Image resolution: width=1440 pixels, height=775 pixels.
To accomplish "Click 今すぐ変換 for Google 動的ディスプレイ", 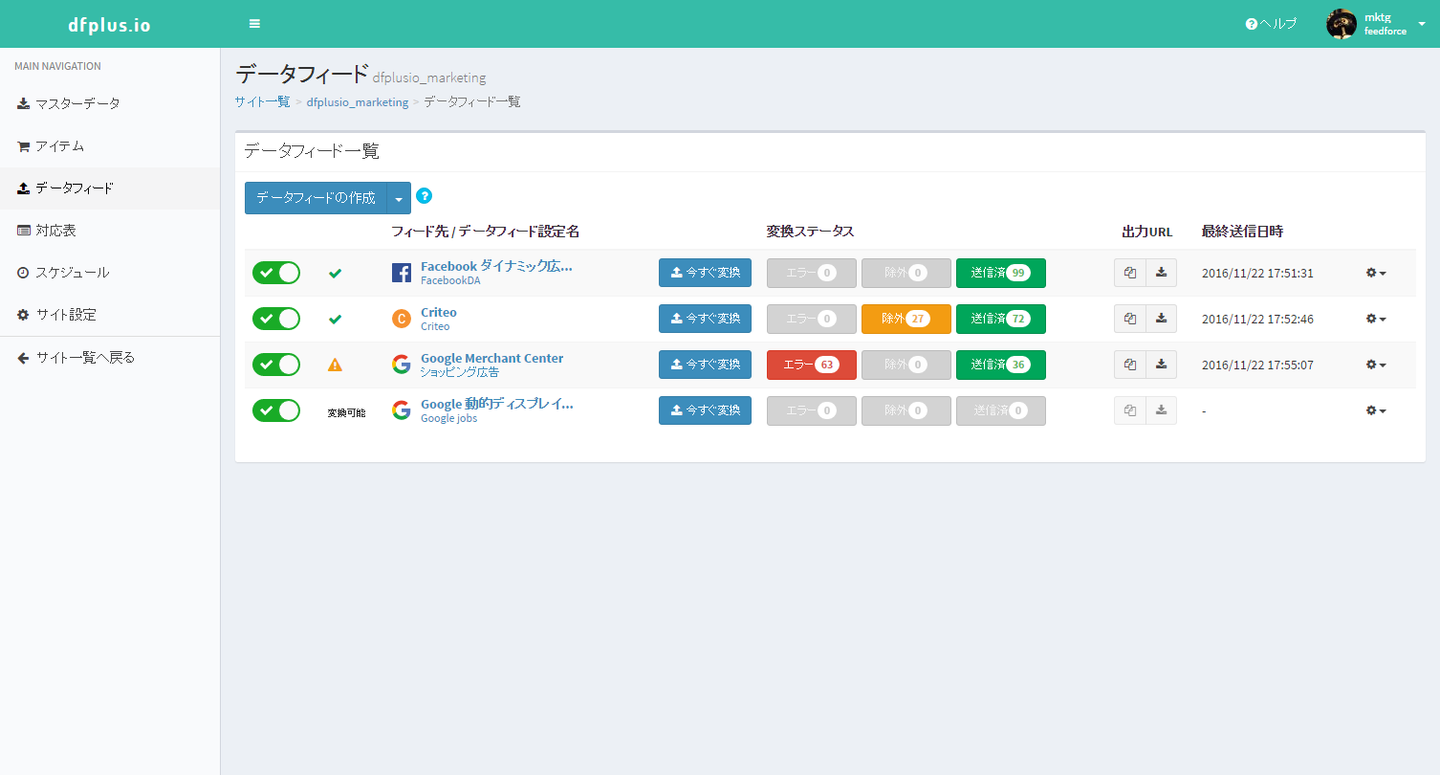I will [x=705, y=411].
